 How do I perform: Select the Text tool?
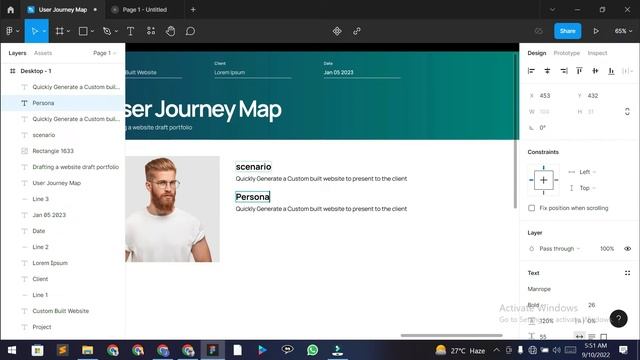coord(131,31)
